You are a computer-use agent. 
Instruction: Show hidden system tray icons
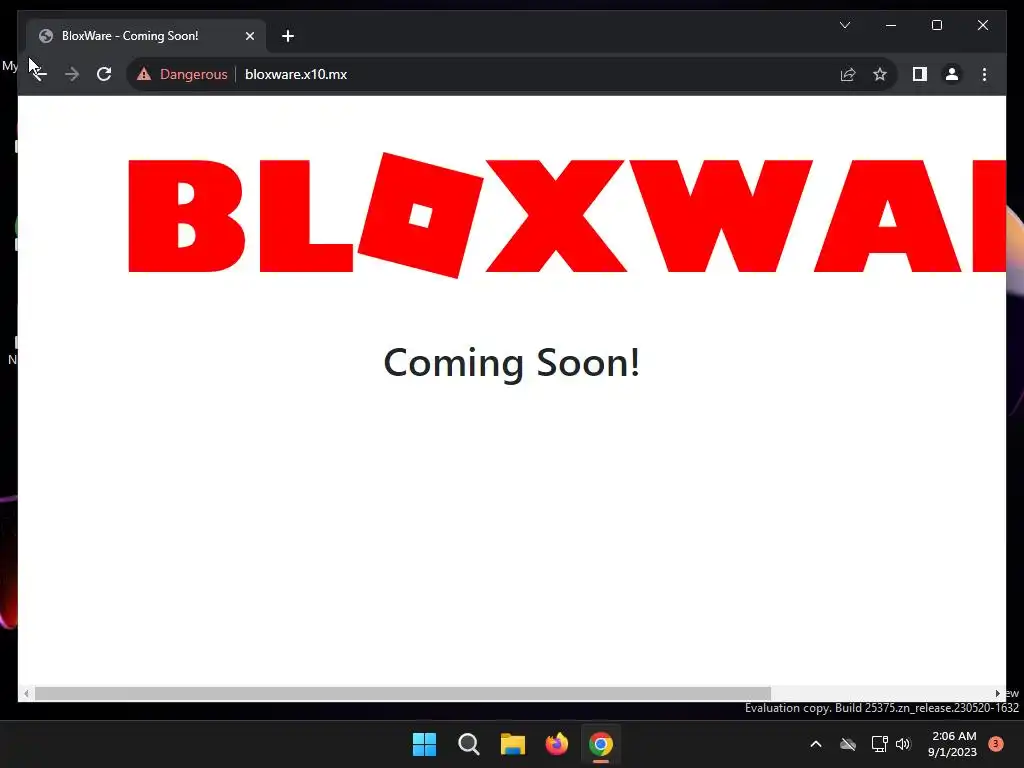click(816, 744)
